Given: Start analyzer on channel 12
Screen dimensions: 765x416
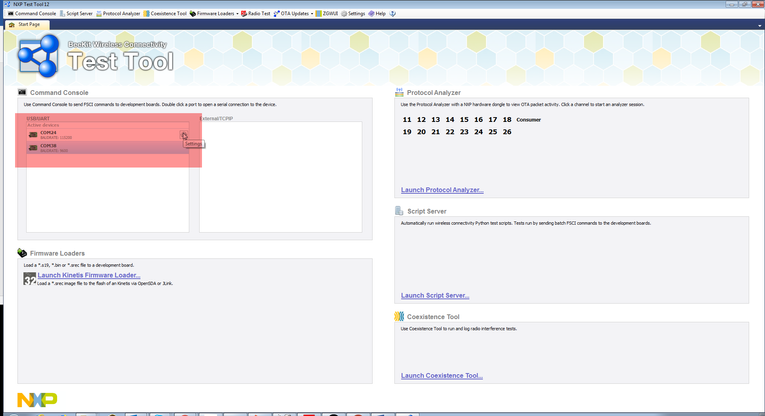Looking at the screenshot, I should click(422, 119).
